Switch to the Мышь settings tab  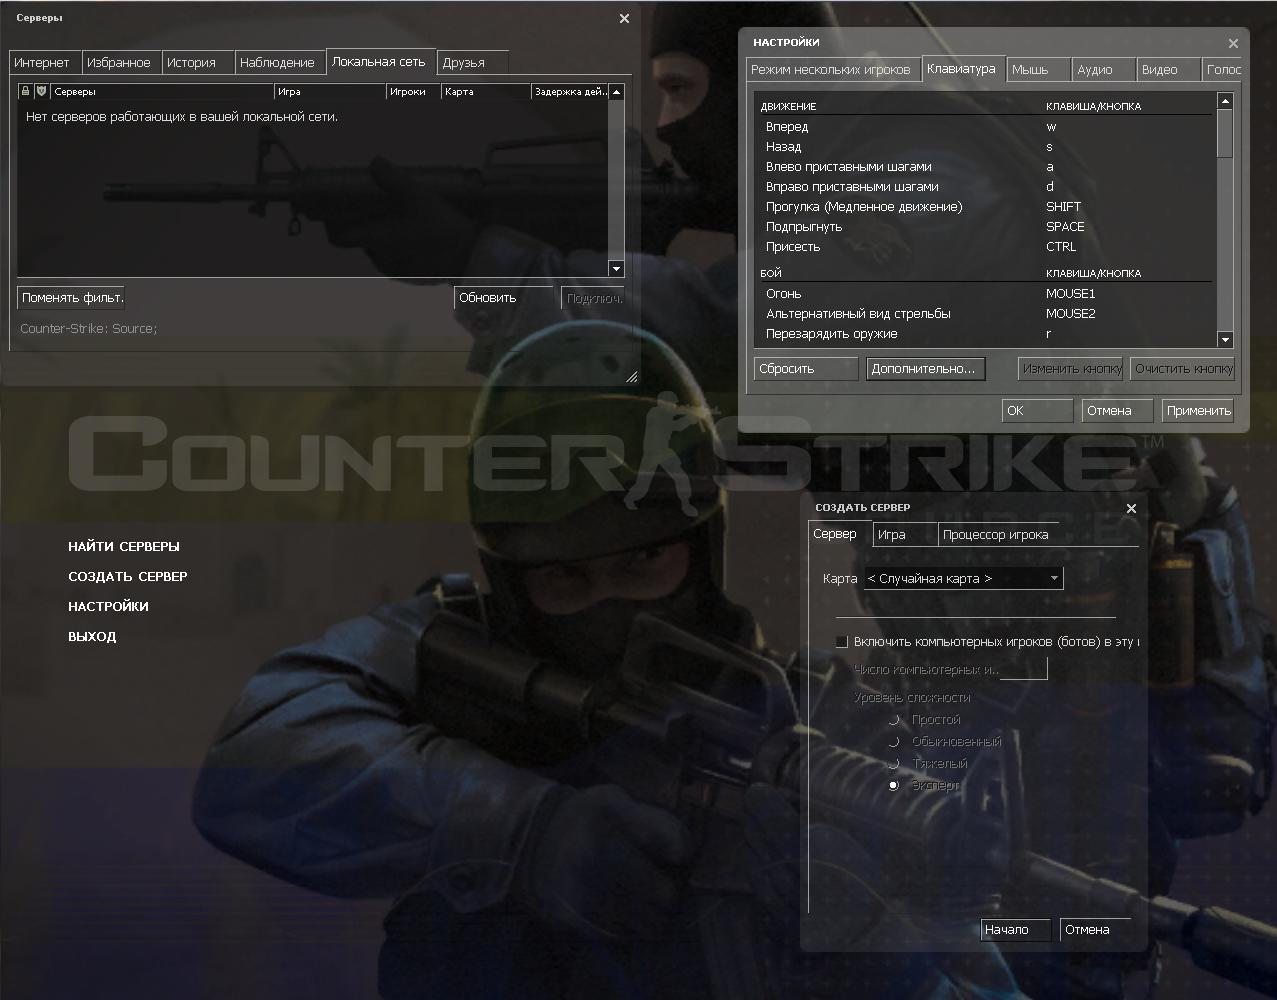pos(1038,69)
